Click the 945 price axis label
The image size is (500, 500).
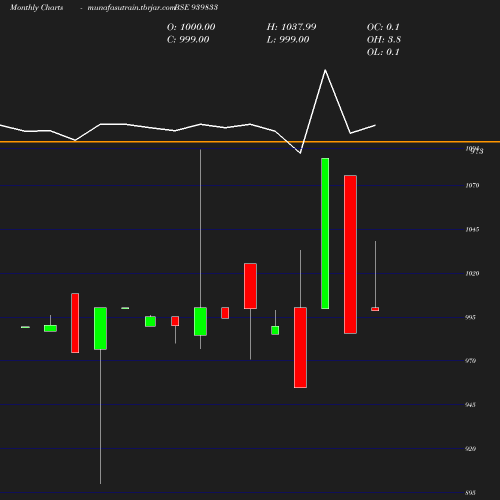pos(470,405)
